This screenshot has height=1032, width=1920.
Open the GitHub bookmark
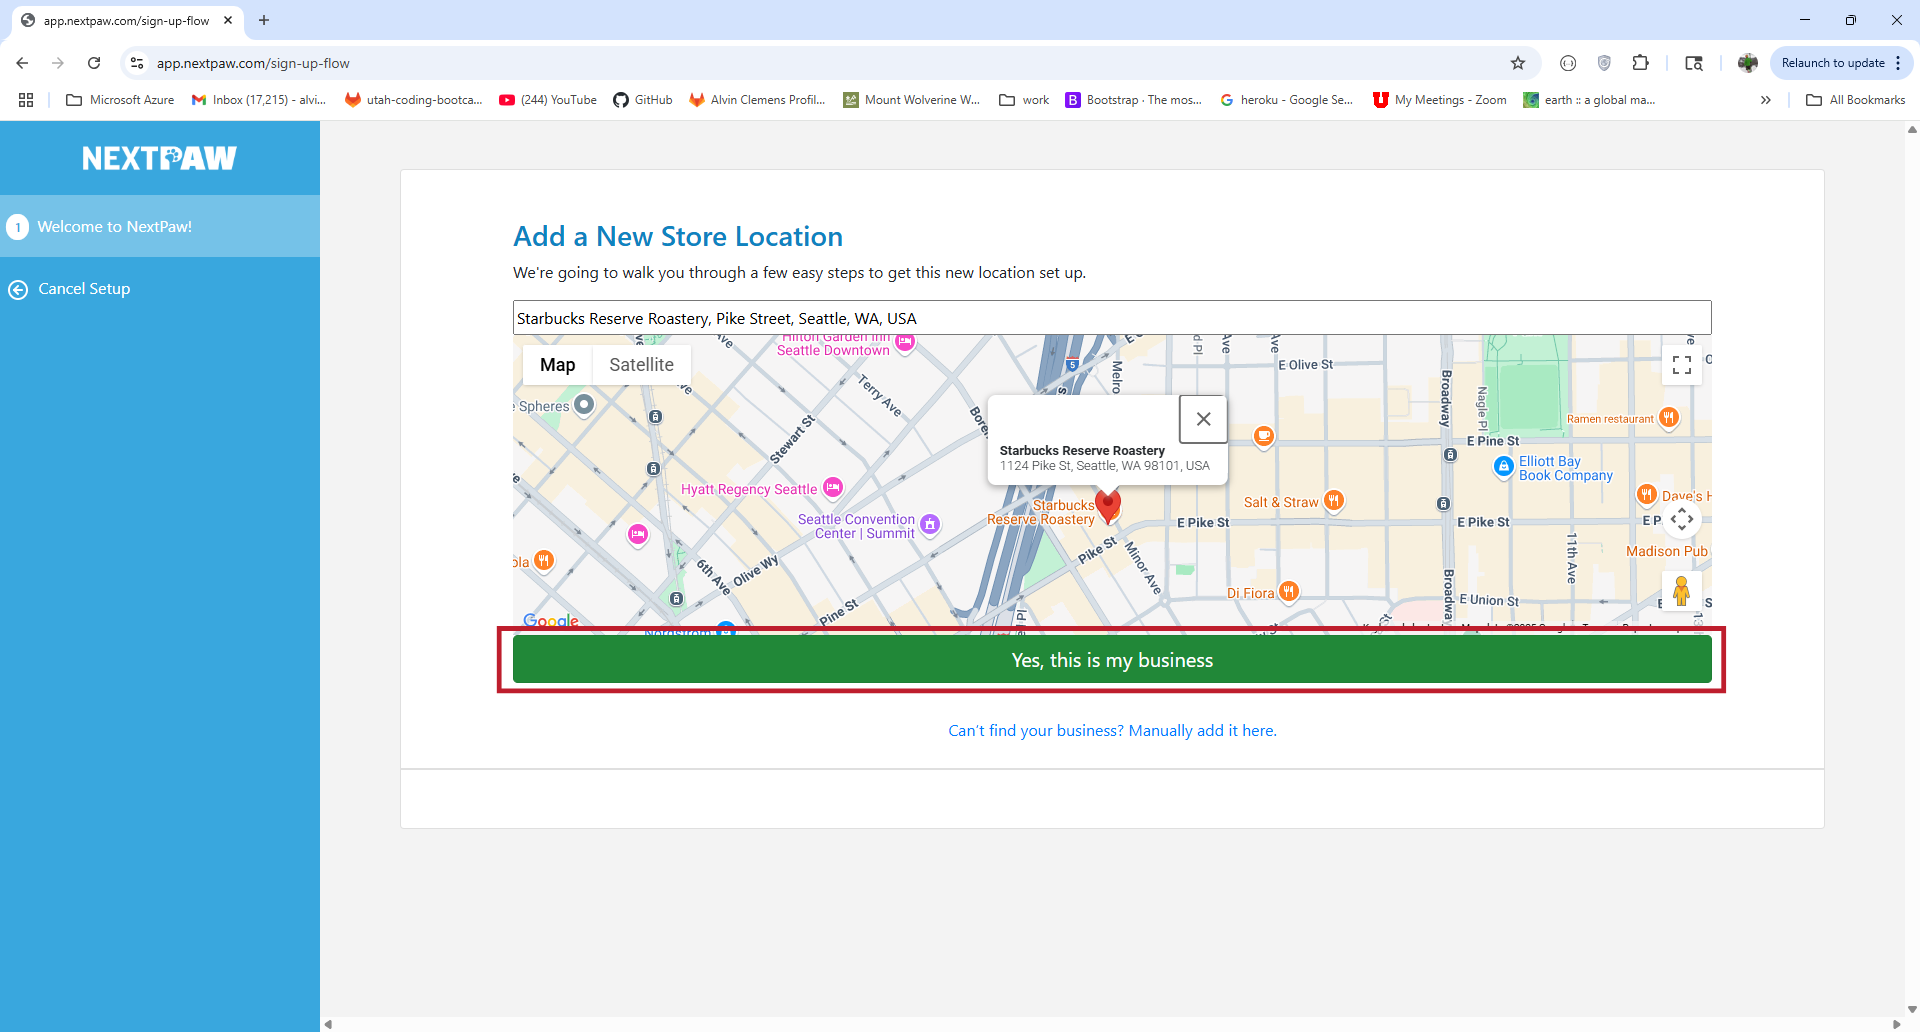pos(643,100)
